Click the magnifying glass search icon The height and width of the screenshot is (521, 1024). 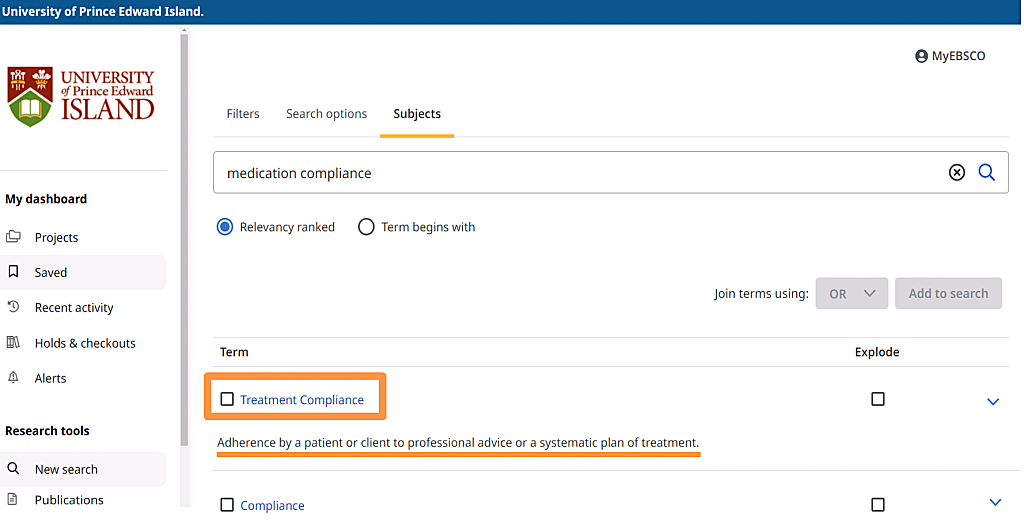(986, 173)
